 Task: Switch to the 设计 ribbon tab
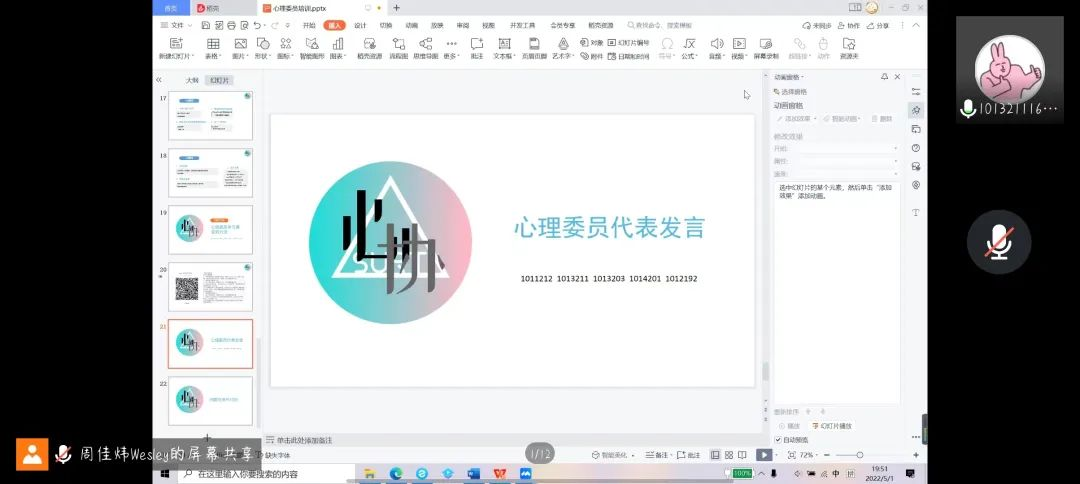(360, 25)
